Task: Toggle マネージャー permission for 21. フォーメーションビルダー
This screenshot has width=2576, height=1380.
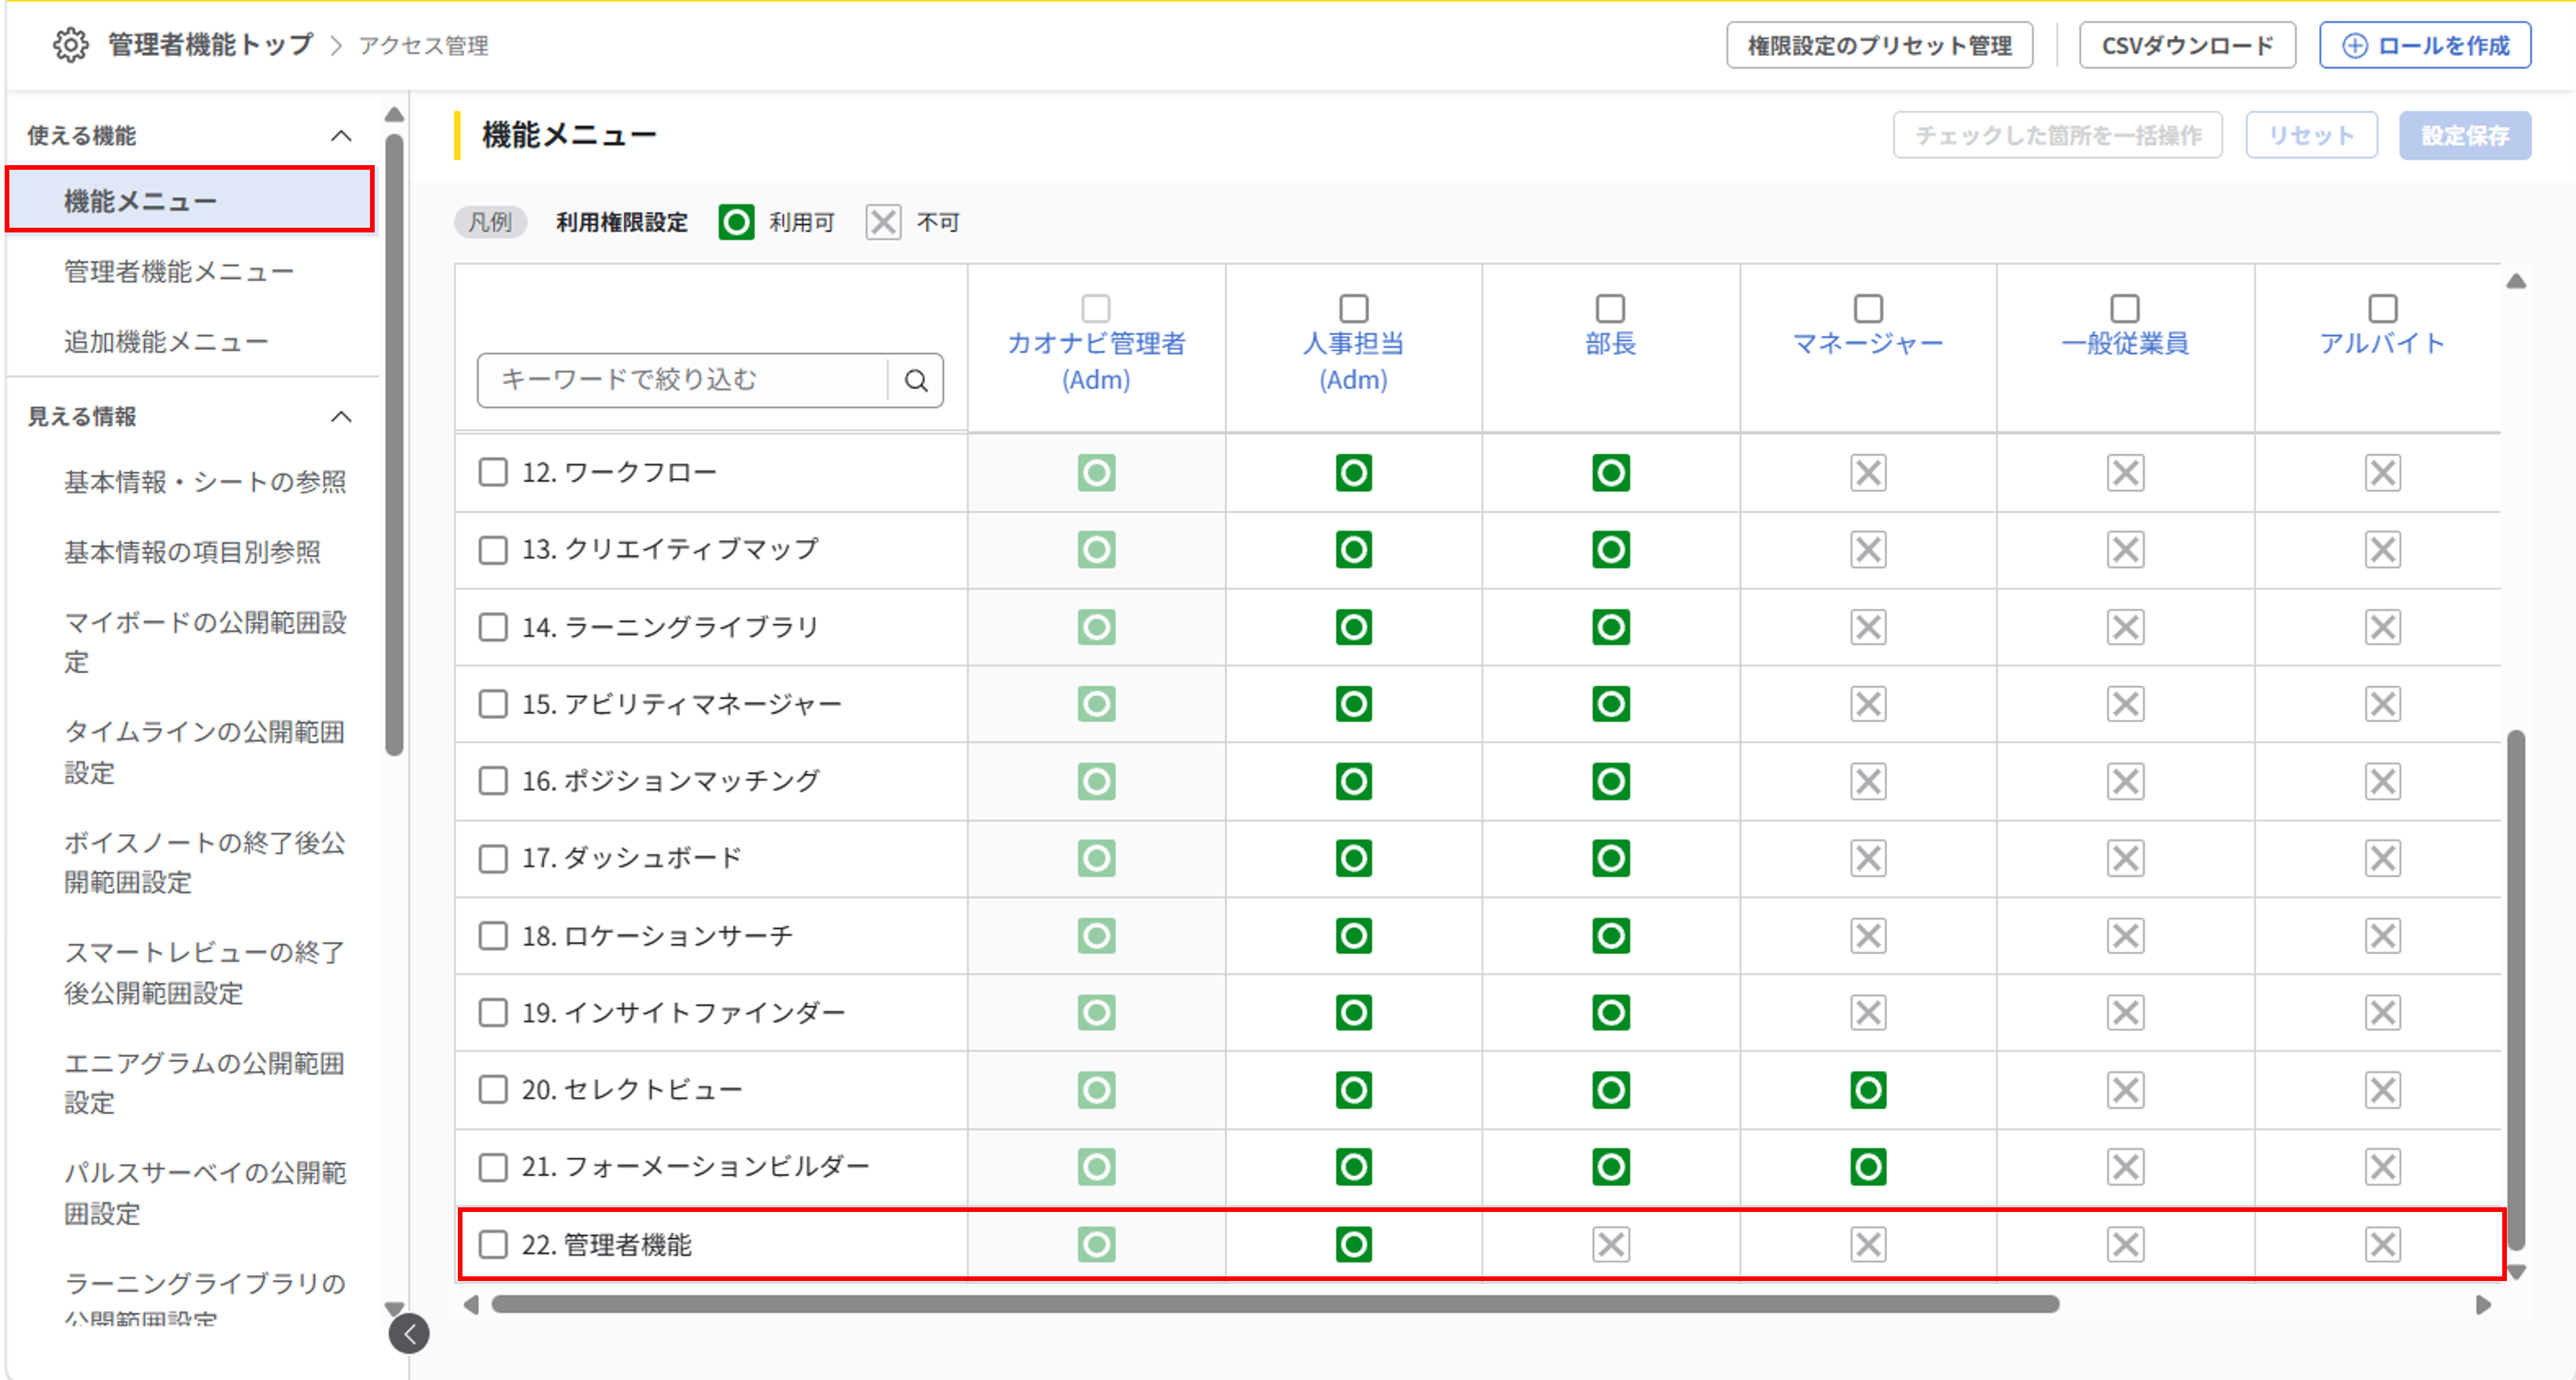Action: click(x=1868, y=1167)
